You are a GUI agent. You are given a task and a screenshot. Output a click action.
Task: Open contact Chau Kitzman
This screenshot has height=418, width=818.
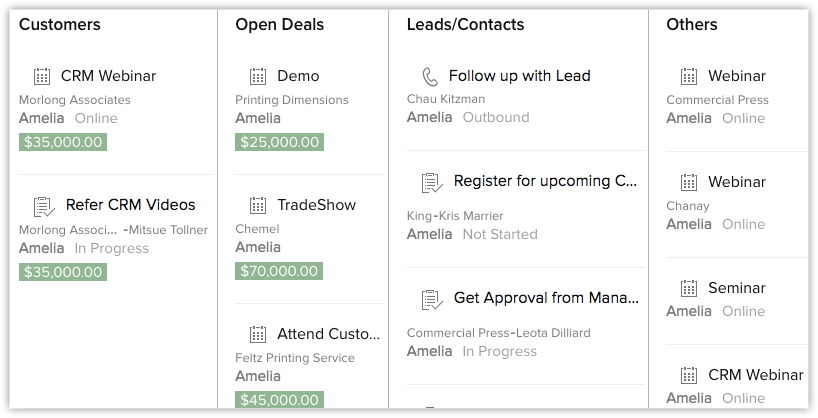446,99
